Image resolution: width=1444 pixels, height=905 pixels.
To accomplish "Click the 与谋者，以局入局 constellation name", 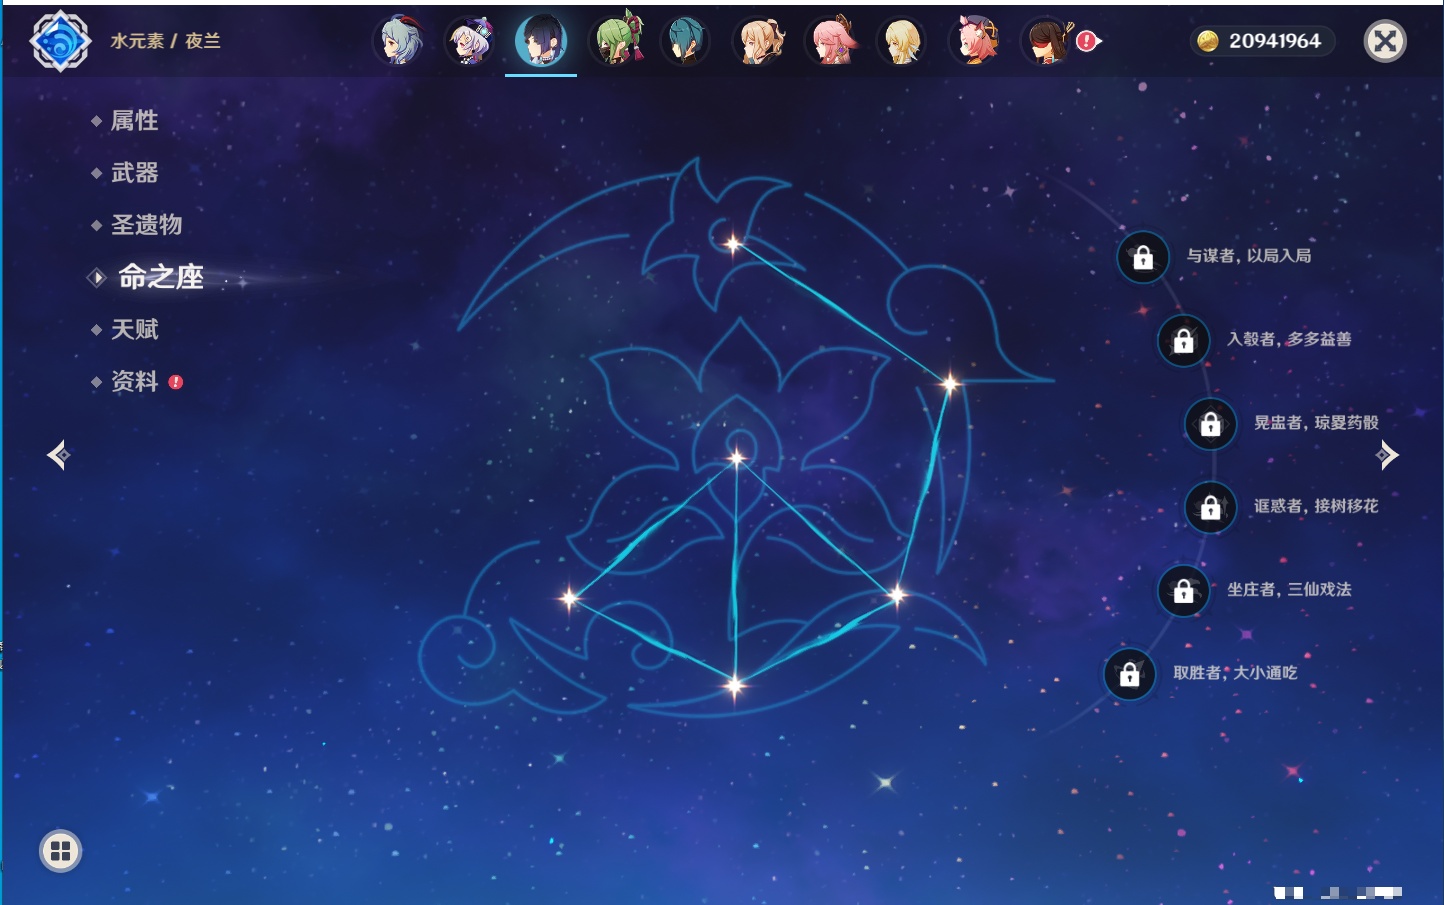I will [x=1249, y=256].
